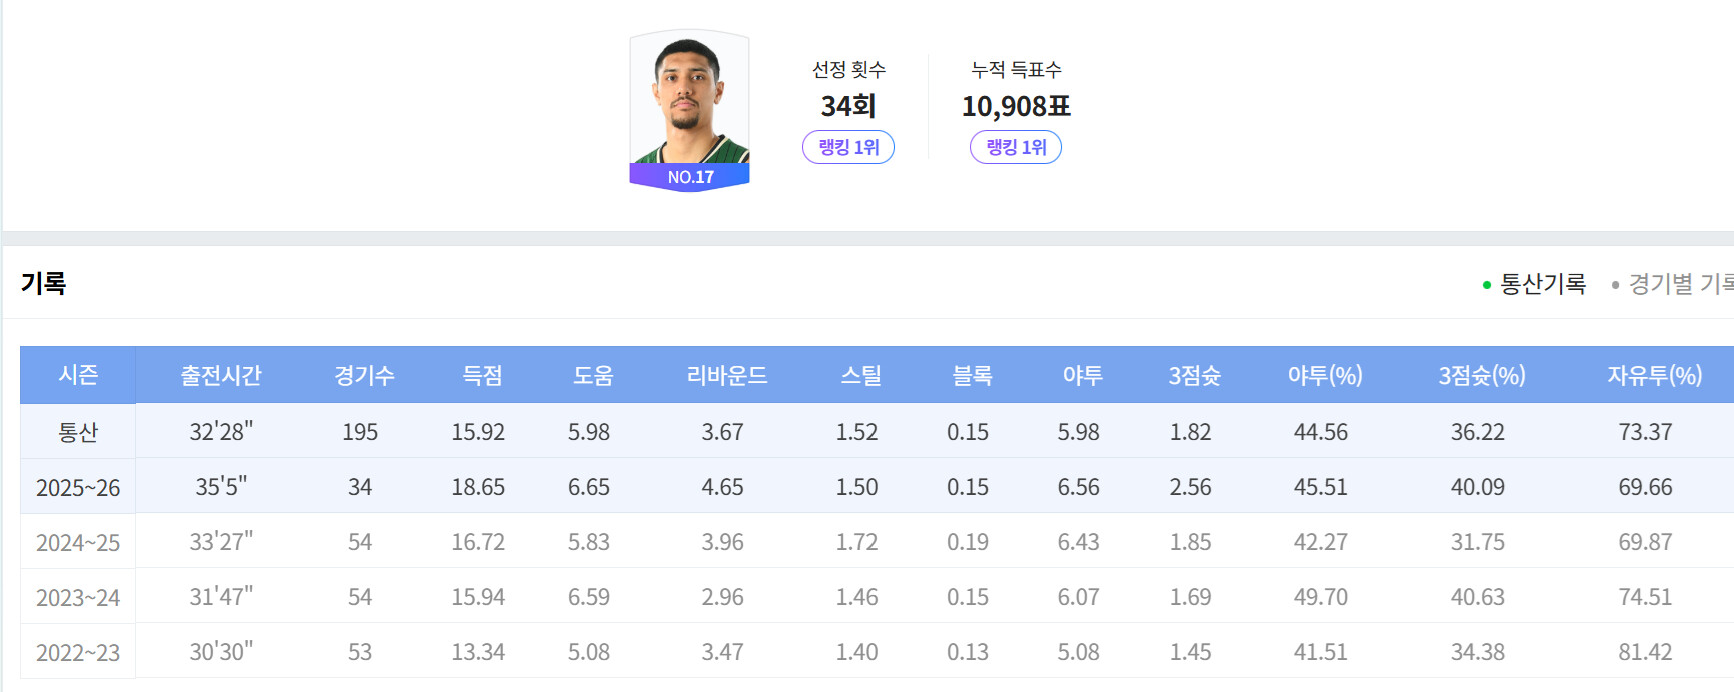Screen dimensions: 1734x692
Task: Click the 도움 column header
Action: pyautogui.click(x=592, y=375)
